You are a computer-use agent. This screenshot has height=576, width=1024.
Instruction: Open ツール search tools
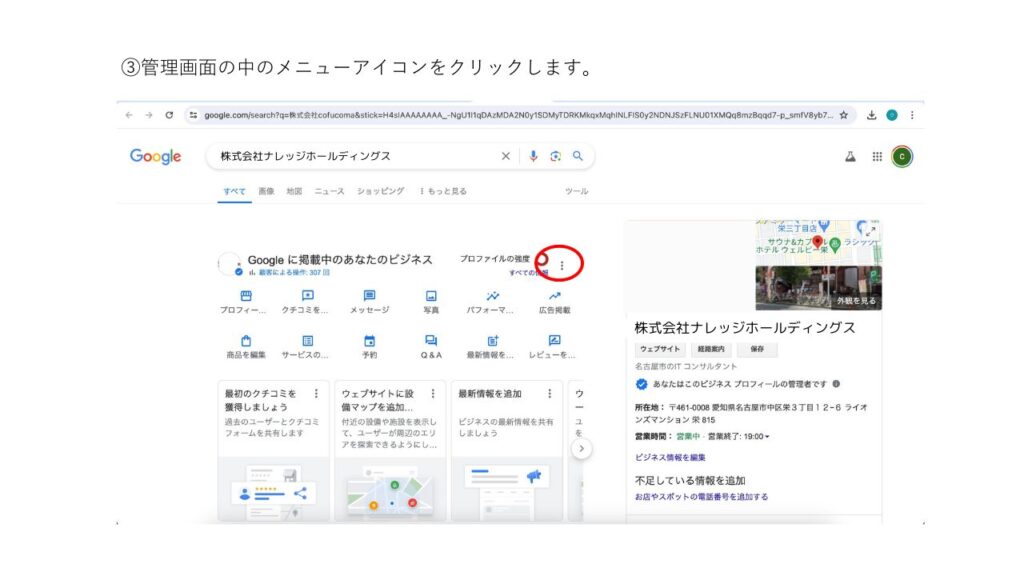(x=577, y=191)
